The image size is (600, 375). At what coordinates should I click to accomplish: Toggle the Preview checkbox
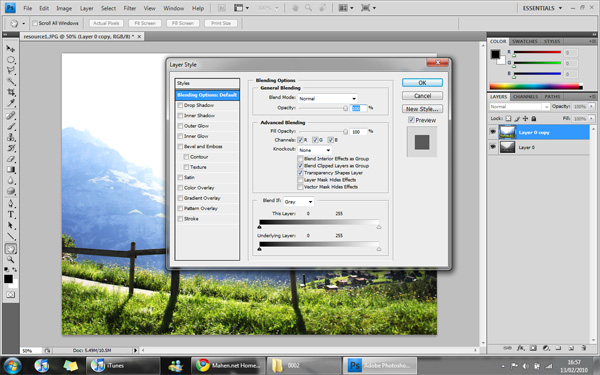pyautogui.click(x=411, y=120)
